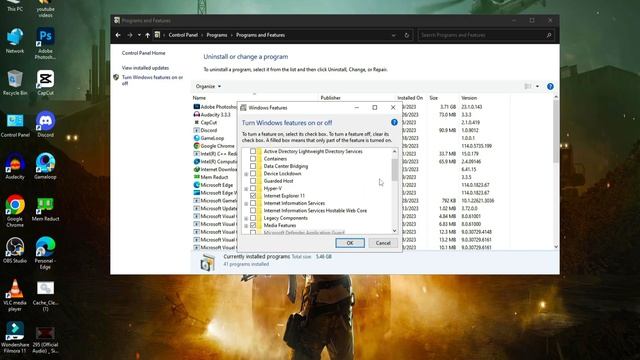Click the Control Panel breadcrumb
640x360 pixels.
(x=183, y=35)
